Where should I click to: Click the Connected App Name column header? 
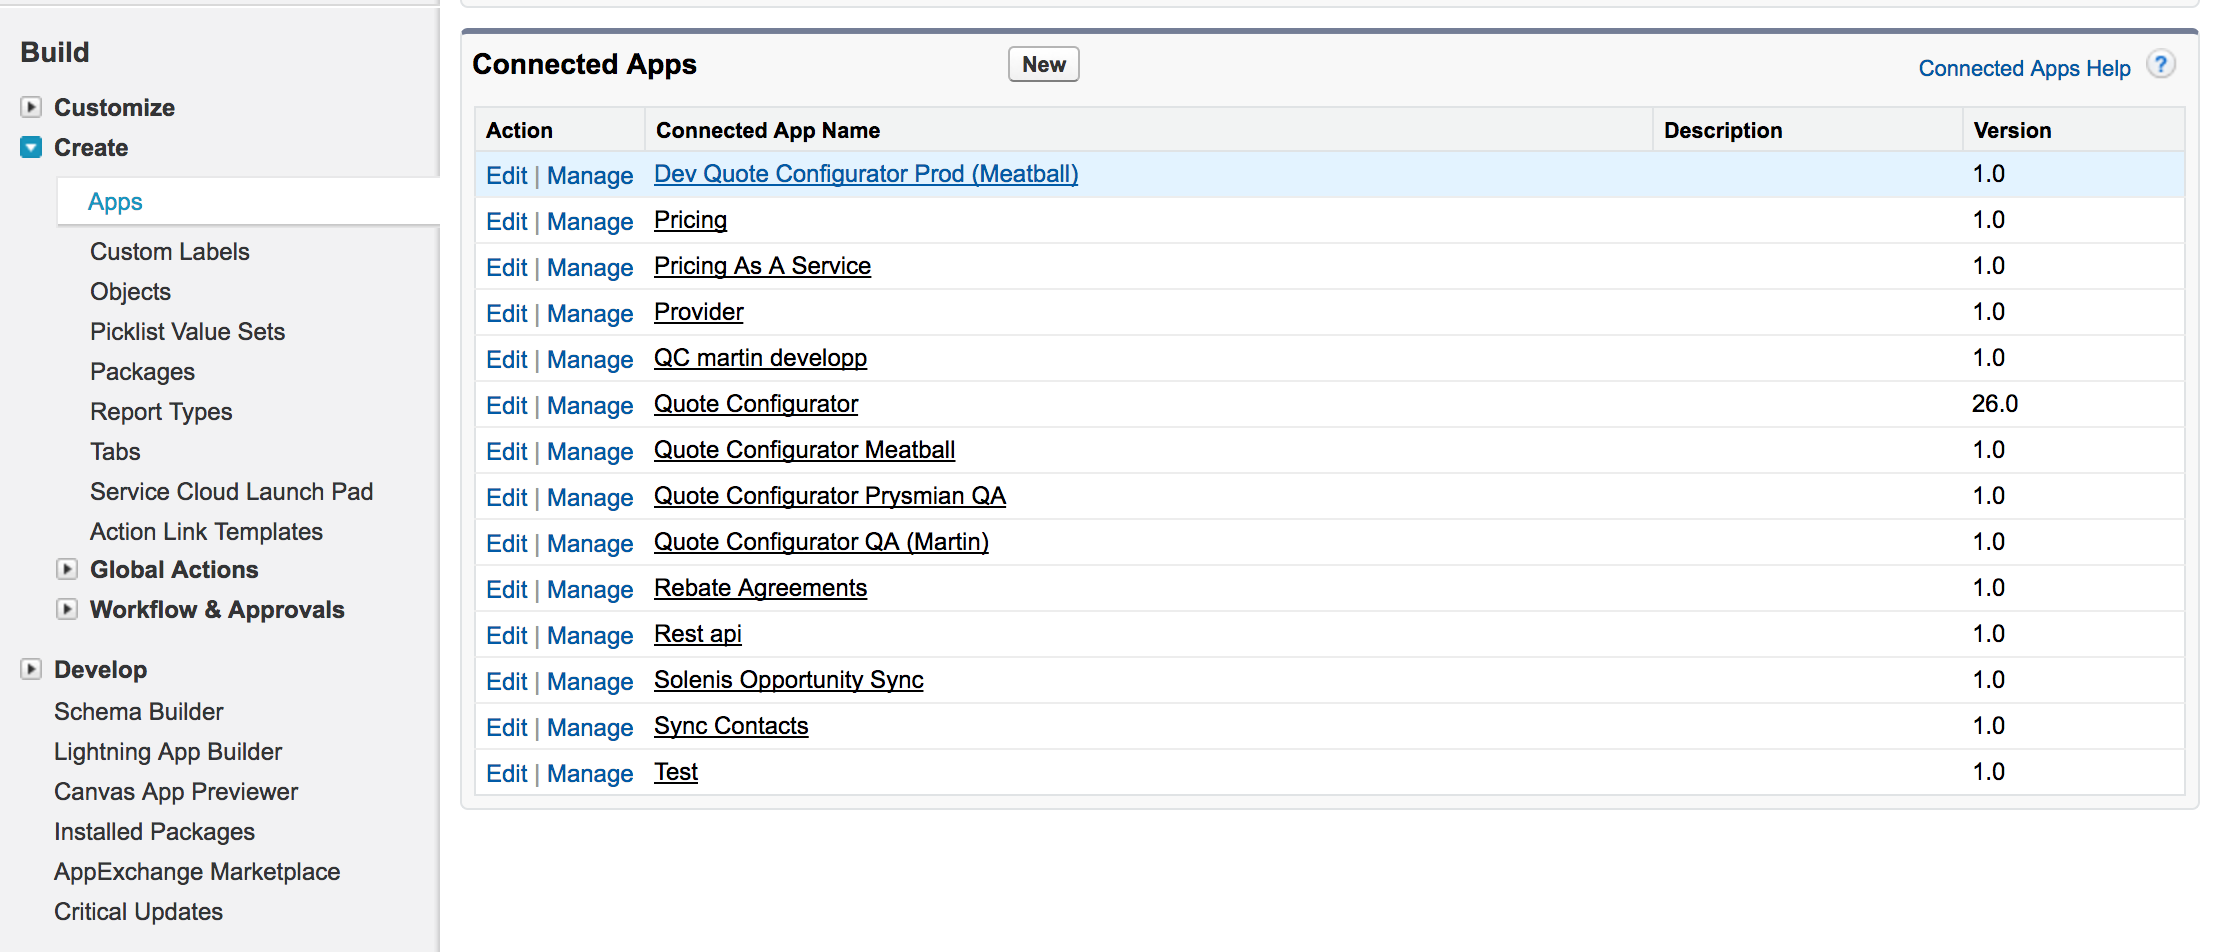click(x=767, y=131)
